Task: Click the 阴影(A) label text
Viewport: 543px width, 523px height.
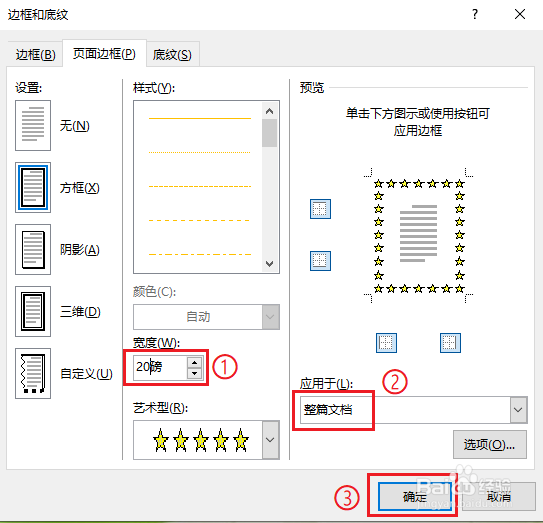Action: pos(80,249)
